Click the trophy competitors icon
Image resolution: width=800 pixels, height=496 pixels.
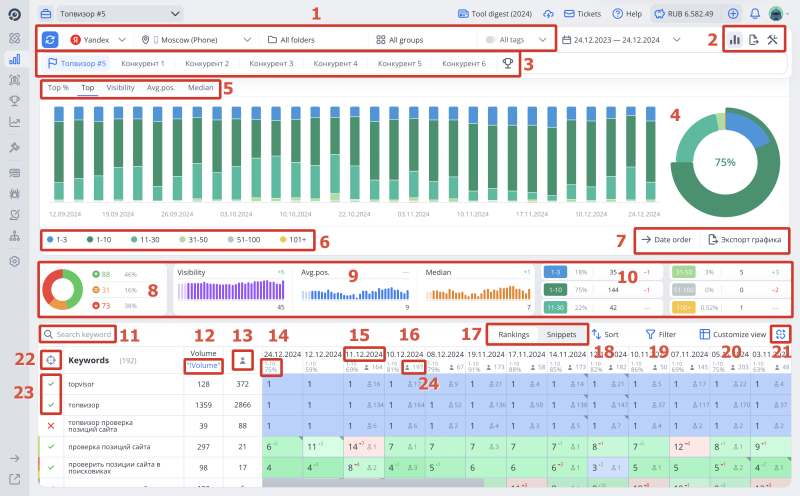point(508,63)
